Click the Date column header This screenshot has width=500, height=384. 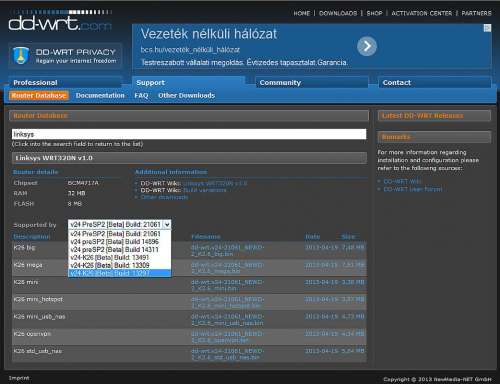(312, 237)
